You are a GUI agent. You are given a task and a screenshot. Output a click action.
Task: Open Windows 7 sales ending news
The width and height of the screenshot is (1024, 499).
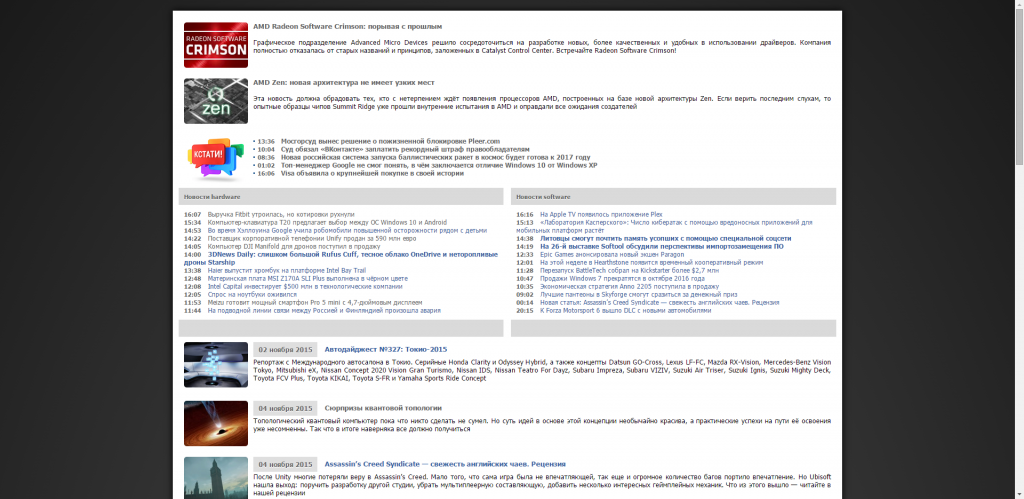click(x=622, y=278)
